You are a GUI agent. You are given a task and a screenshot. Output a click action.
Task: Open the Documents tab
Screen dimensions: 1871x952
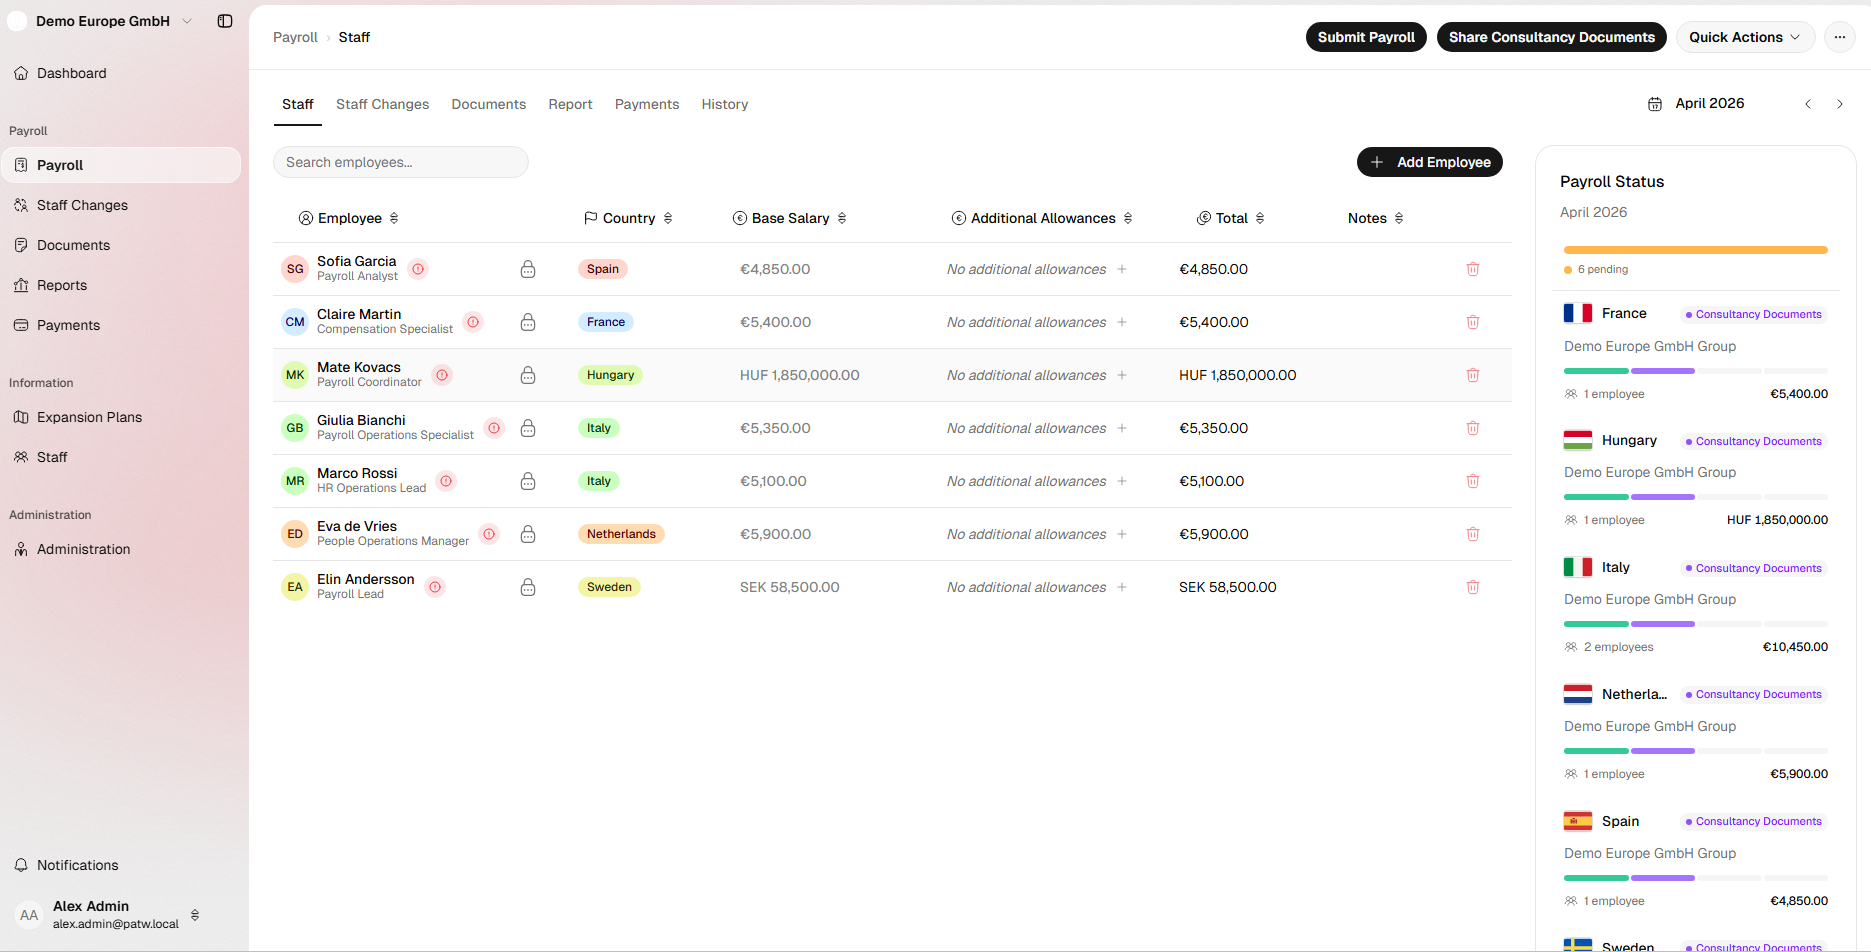488,104
